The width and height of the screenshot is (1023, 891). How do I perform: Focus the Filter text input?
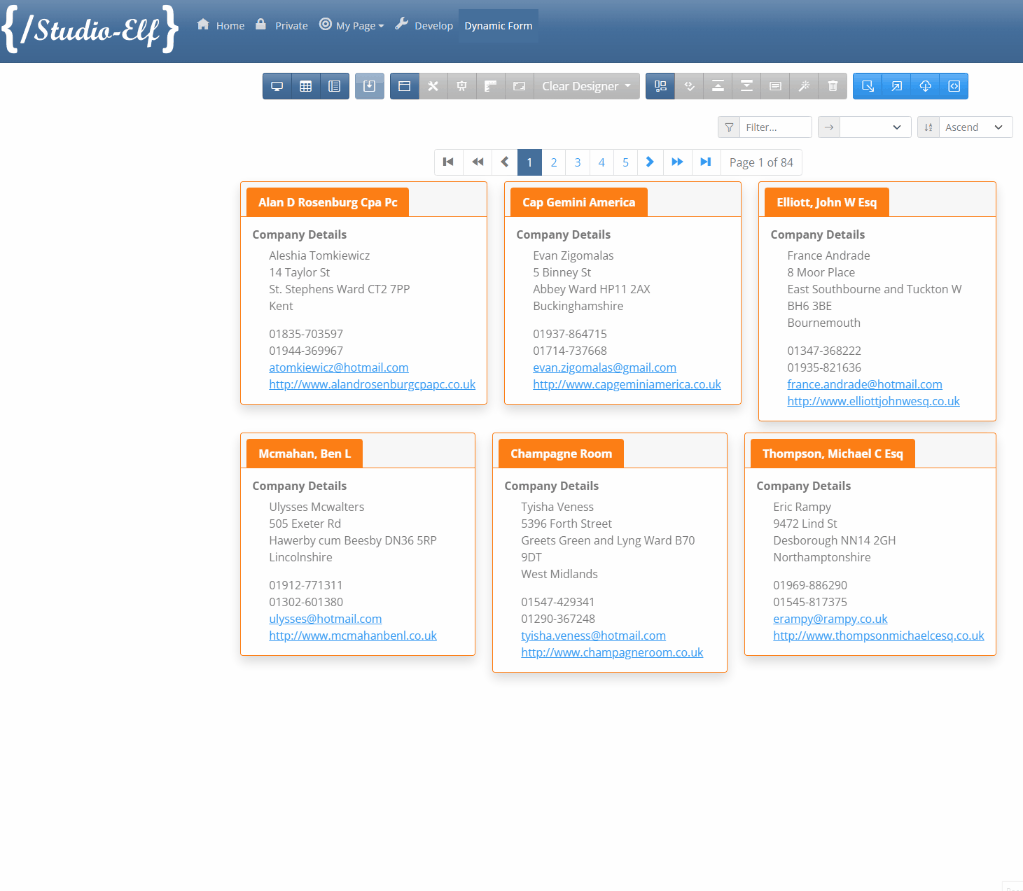775,127
